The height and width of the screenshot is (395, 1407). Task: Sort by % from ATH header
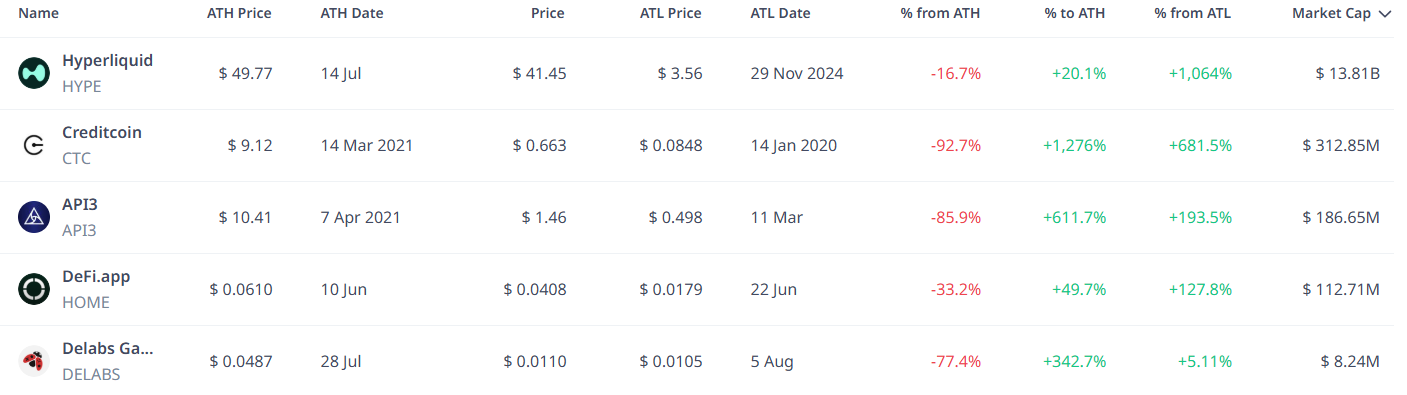pos(941,14)
